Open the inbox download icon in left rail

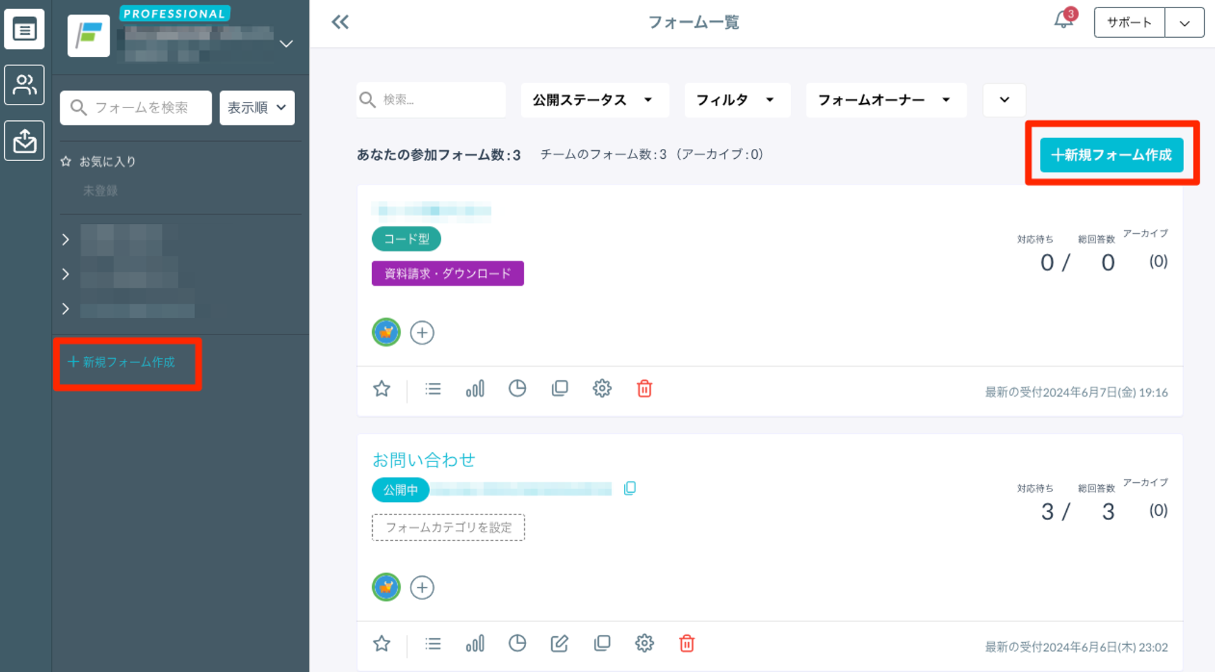click(25, 141)
